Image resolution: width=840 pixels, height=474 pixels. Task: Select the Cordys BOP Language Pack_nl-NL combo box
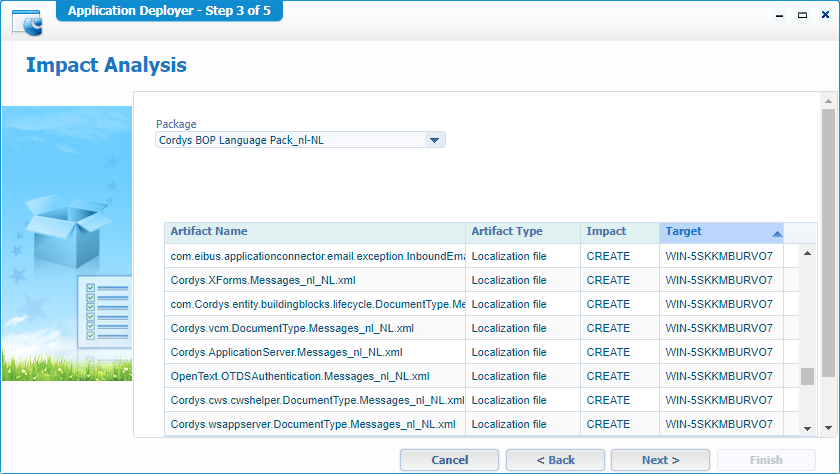coord(300,140)
